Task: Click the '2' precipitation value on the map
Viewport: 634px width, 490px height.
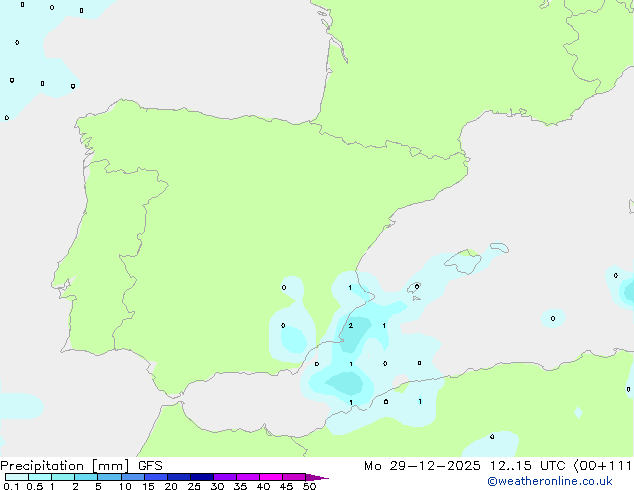Action: 351,325
